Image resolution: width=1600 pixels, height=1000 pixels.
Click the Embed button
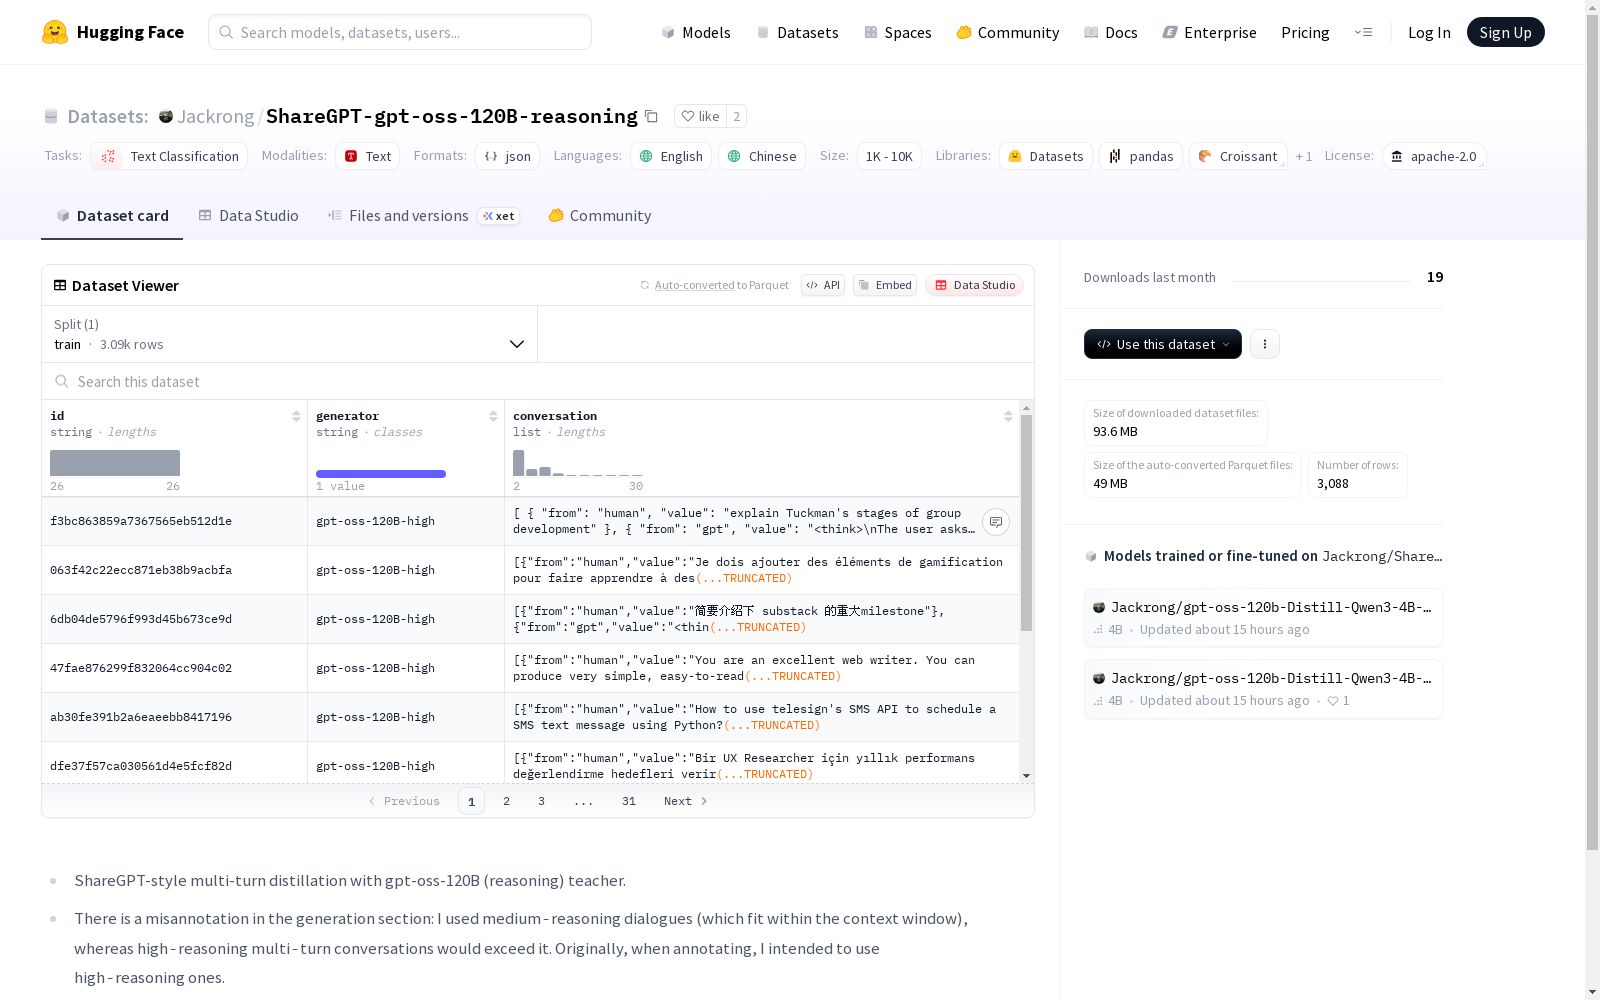point(885,285)
